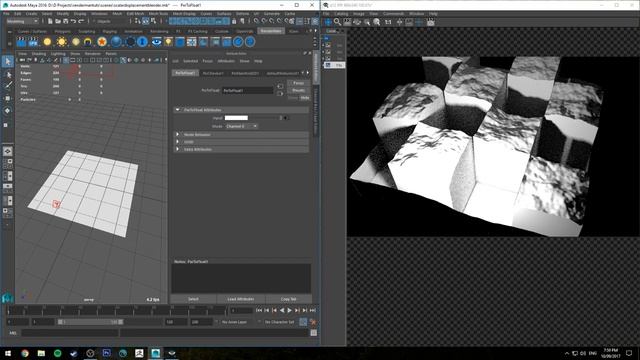
Task: Pick the Paint selection brush tool
Action: click(8, 86)
